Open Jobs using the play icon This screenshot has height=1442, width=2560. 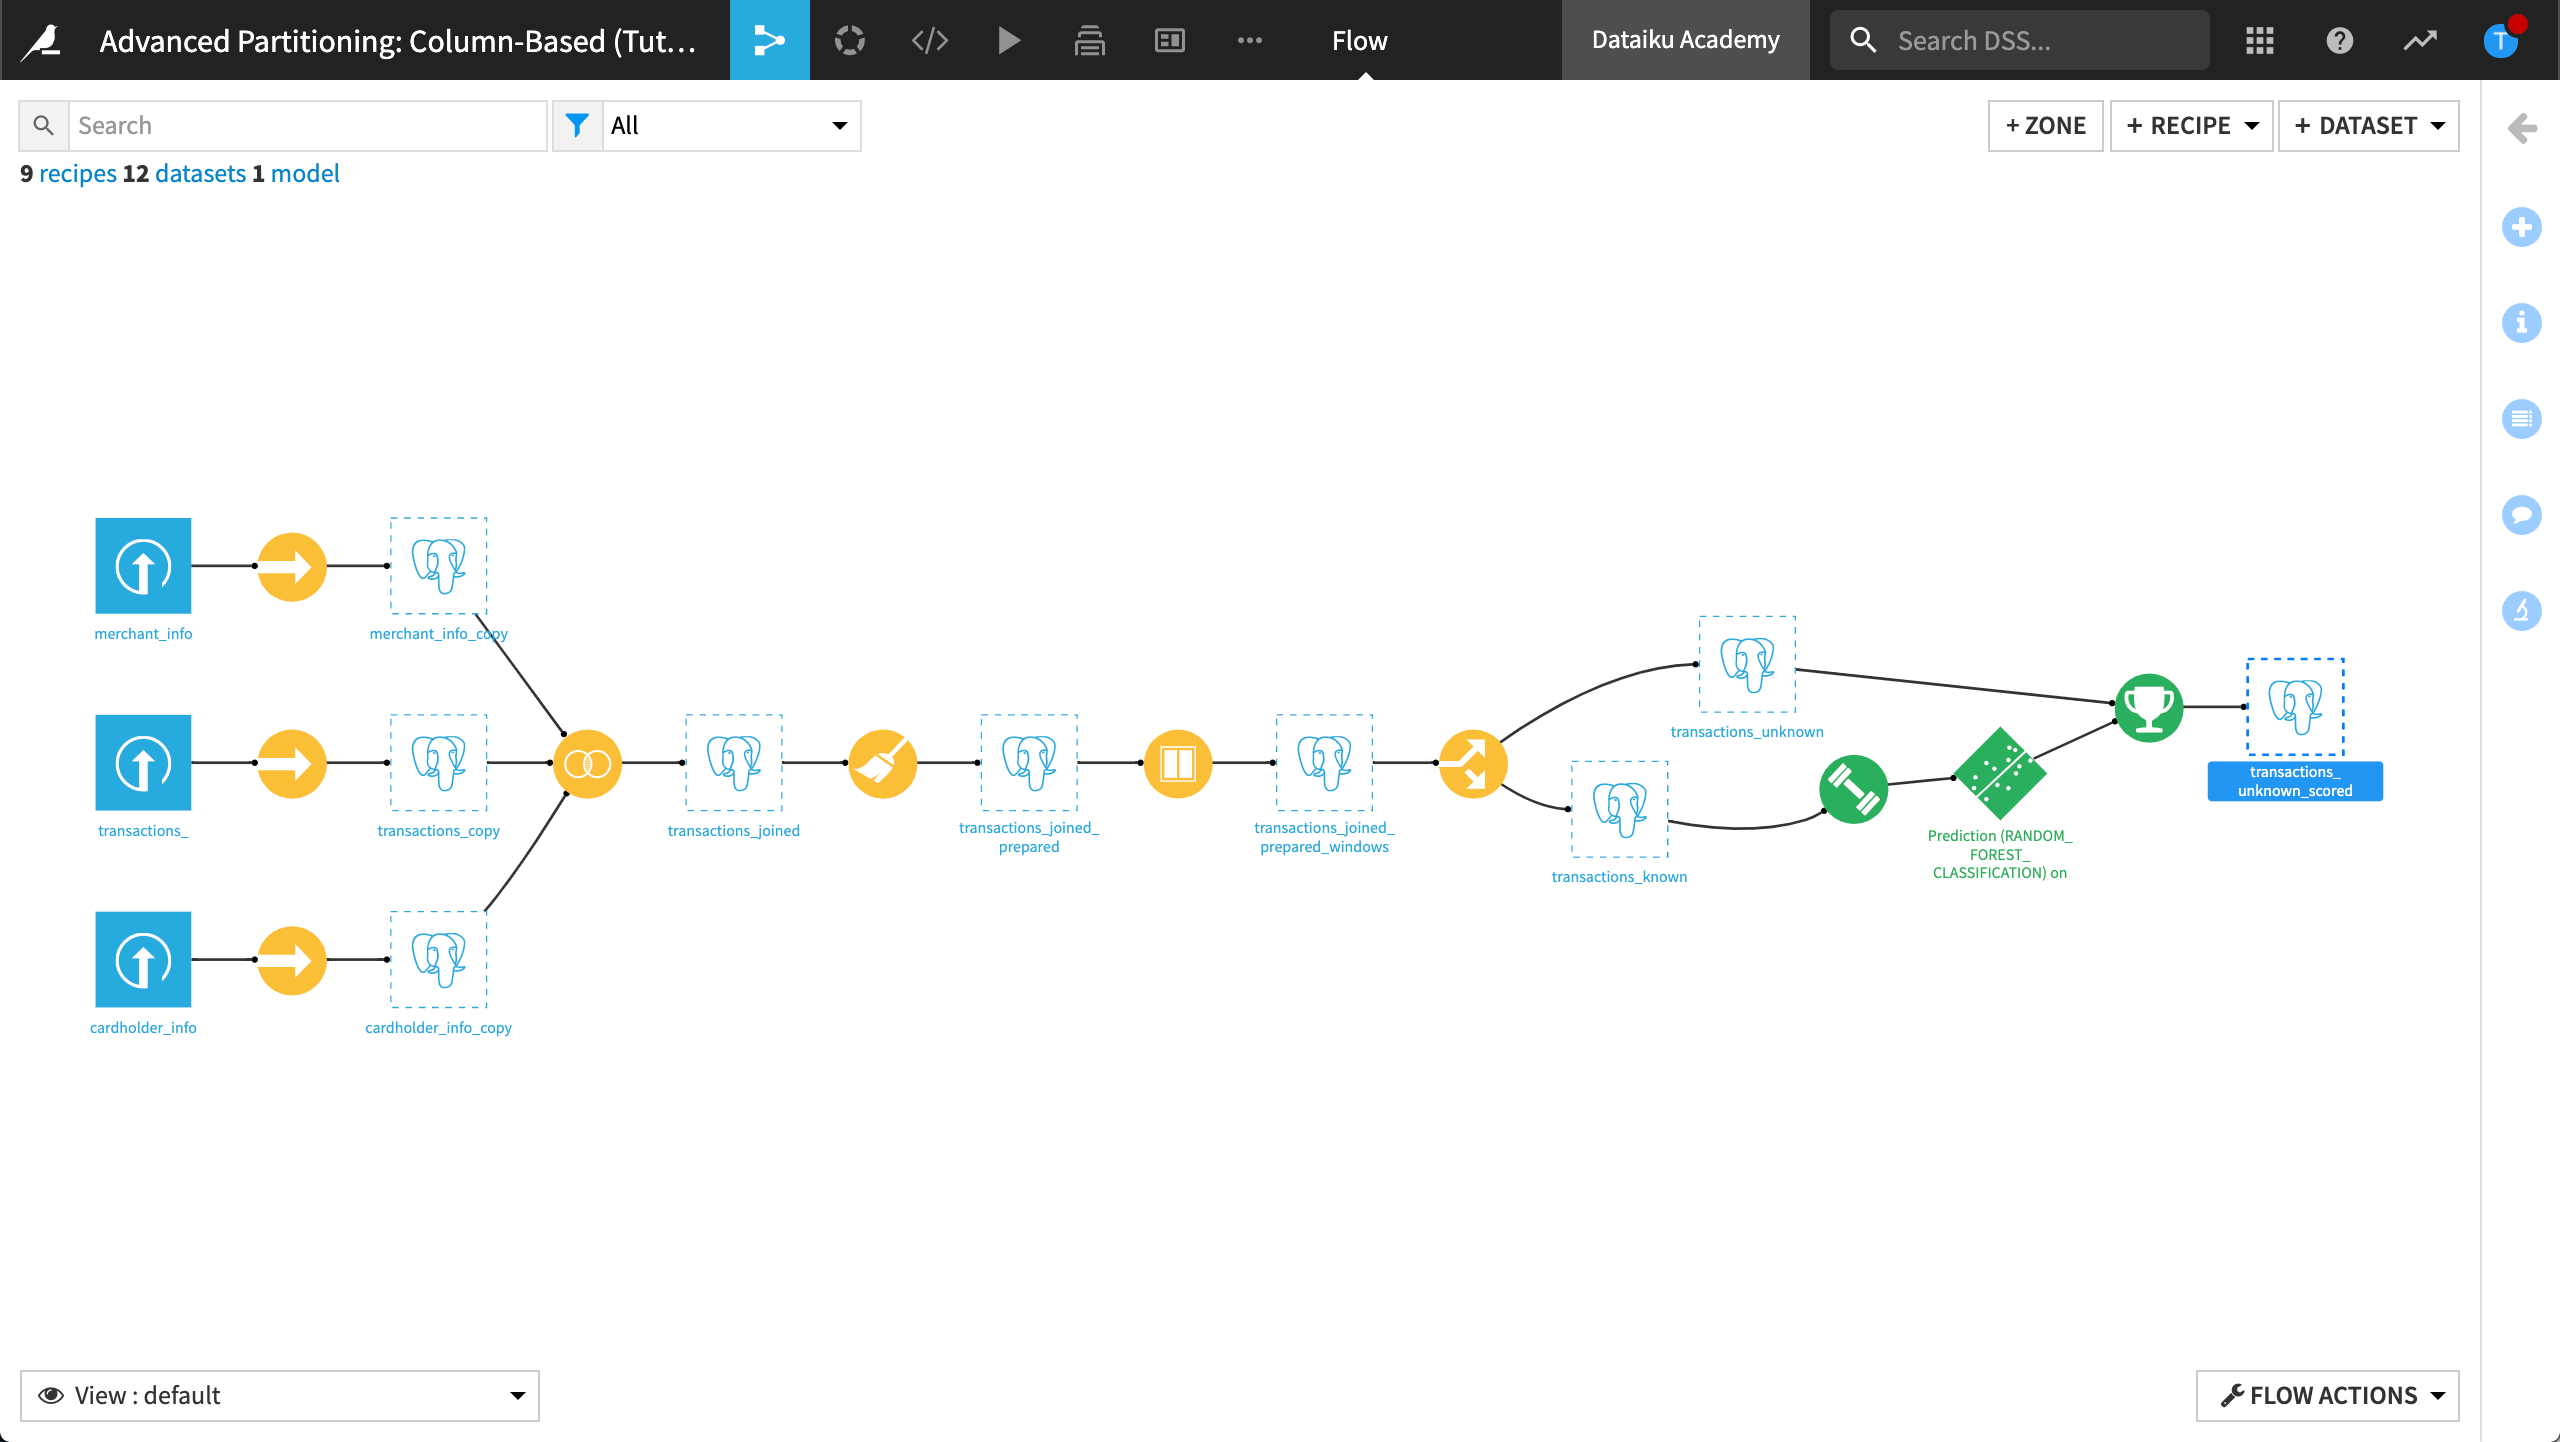1009,40
